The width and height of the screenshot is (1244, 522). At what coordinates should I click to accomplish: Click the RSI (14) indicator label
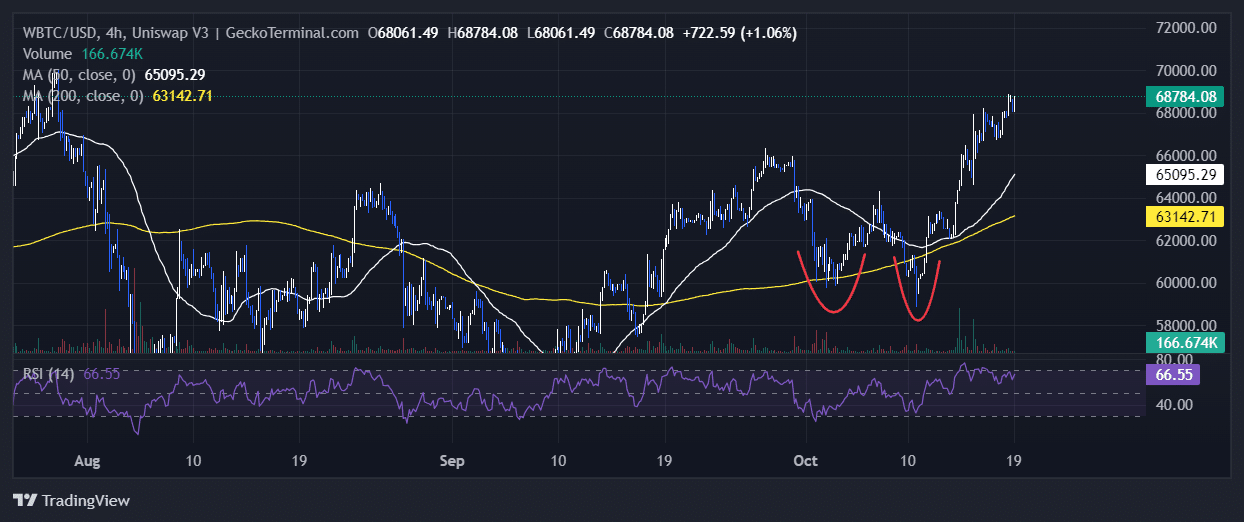[48, 373]
